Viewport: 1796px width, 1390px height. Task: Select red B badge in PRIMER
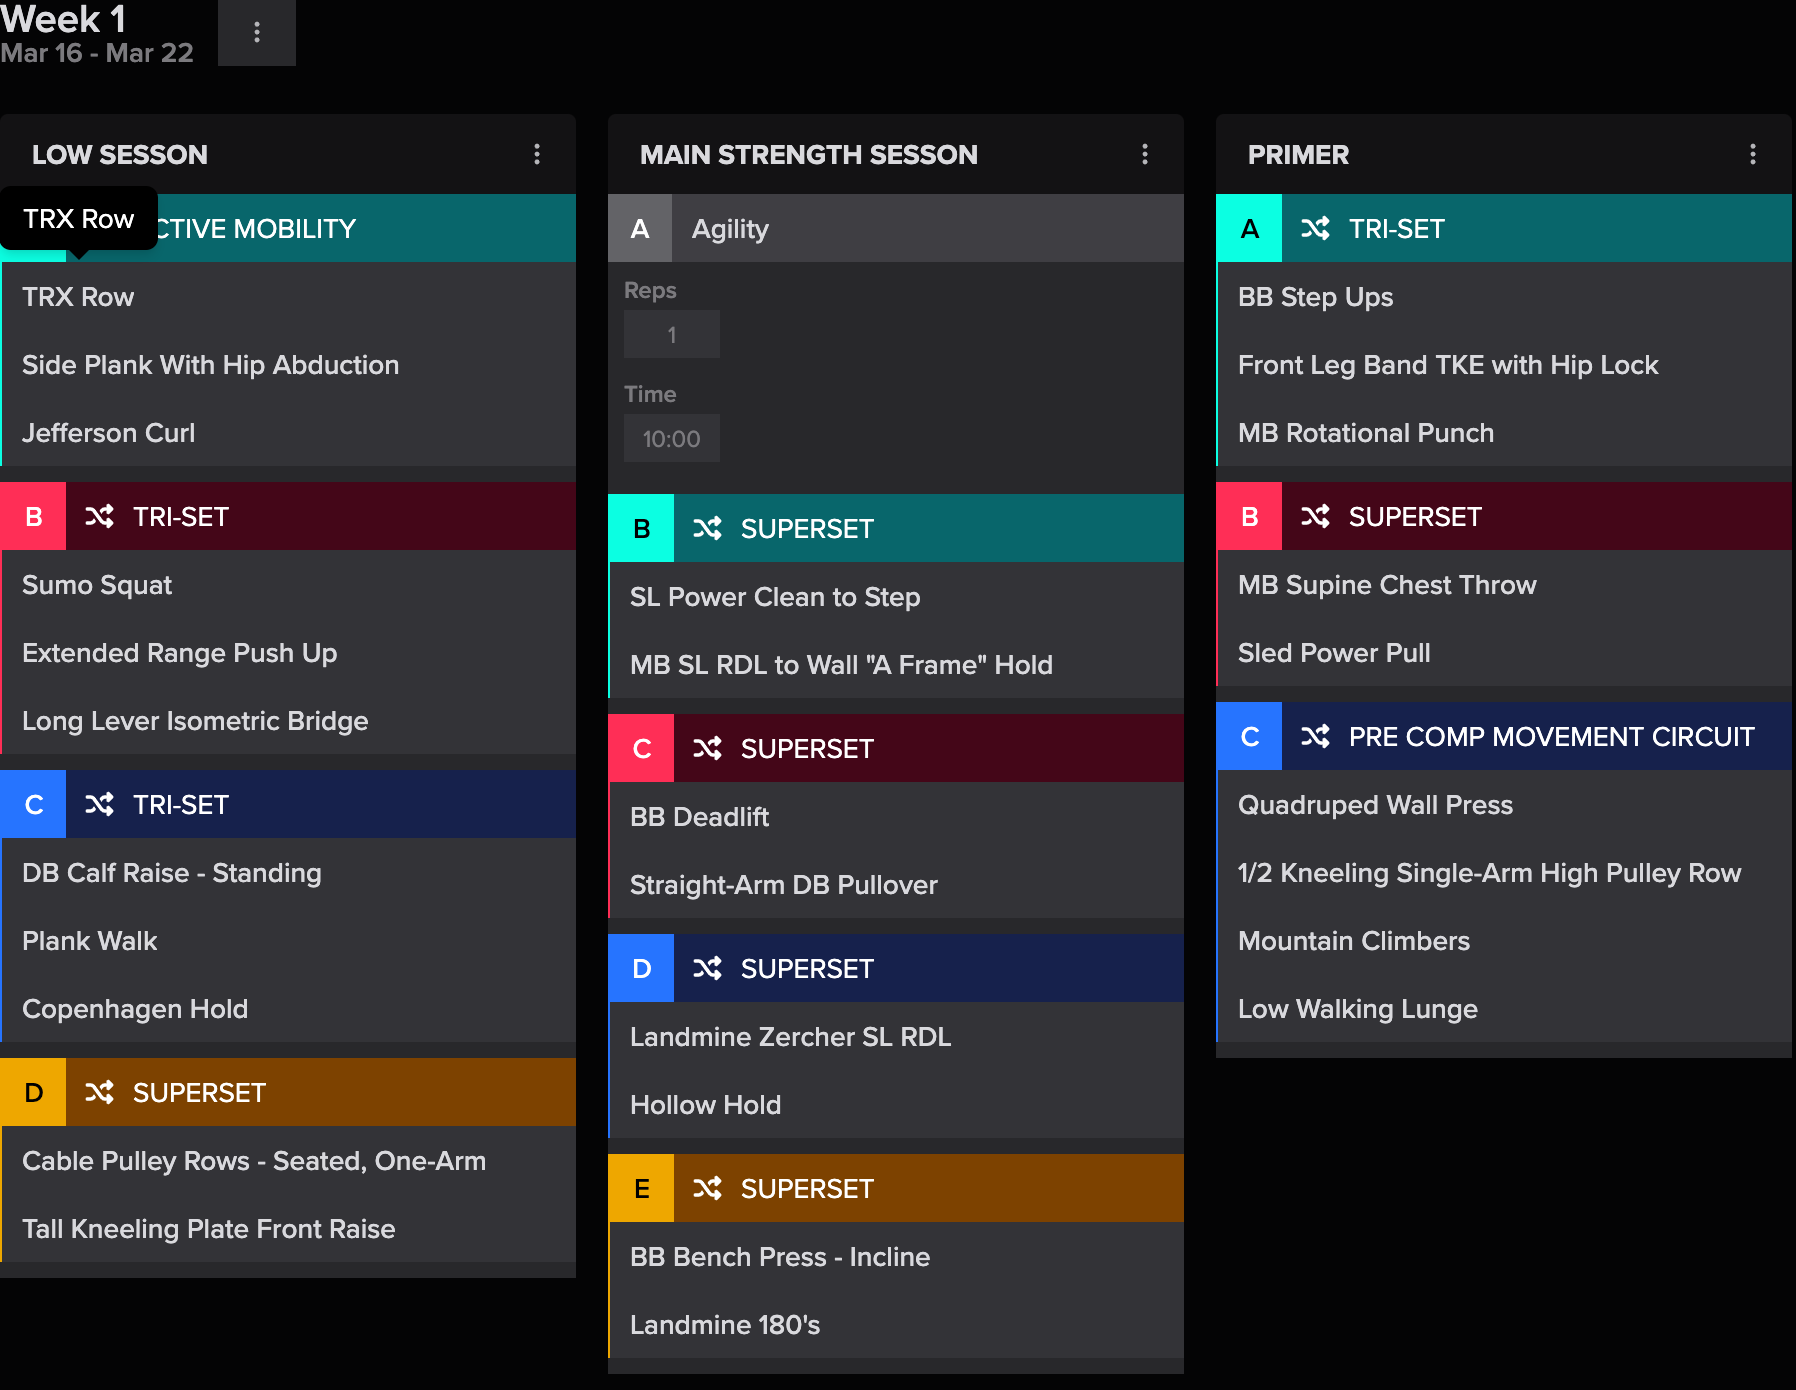point(1249,516)
